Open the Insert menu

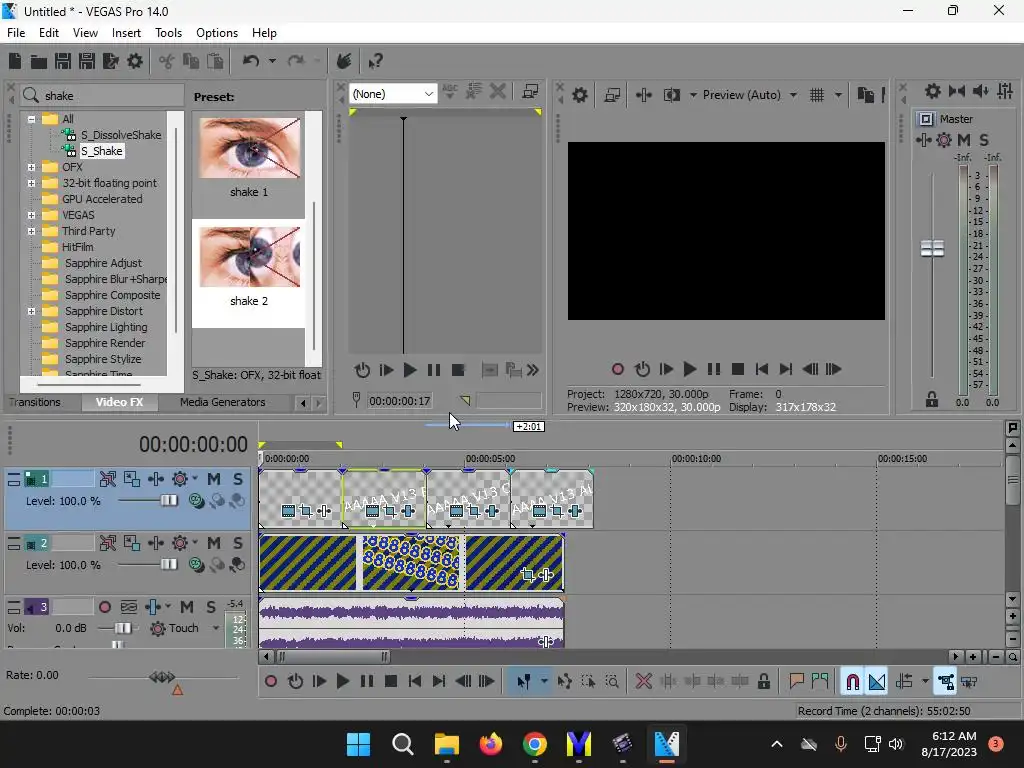[126, 33]
